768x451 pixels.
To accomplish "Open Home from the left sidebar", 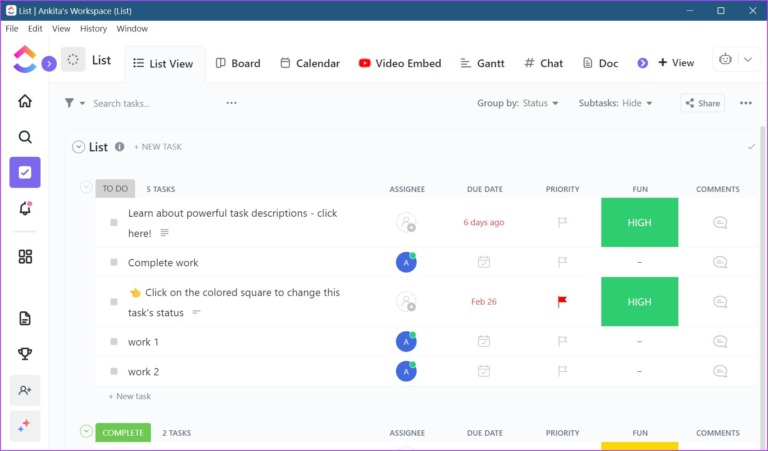I will 25,101.
